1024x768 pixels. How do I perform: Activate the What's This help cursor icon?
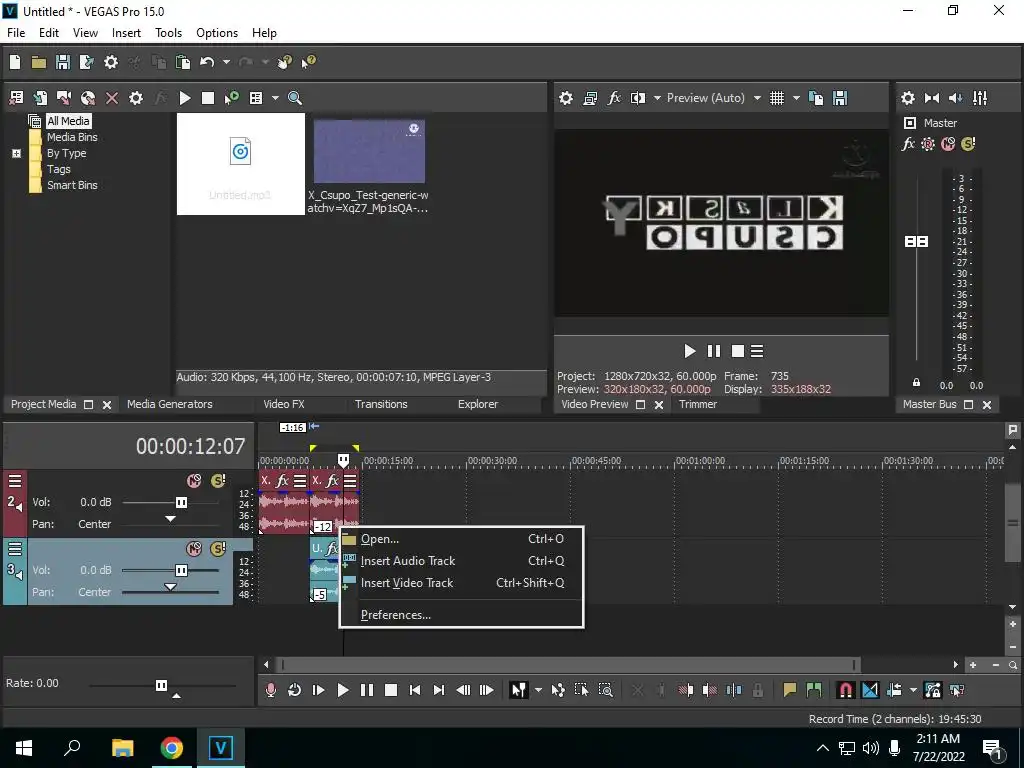click(308, 62)
